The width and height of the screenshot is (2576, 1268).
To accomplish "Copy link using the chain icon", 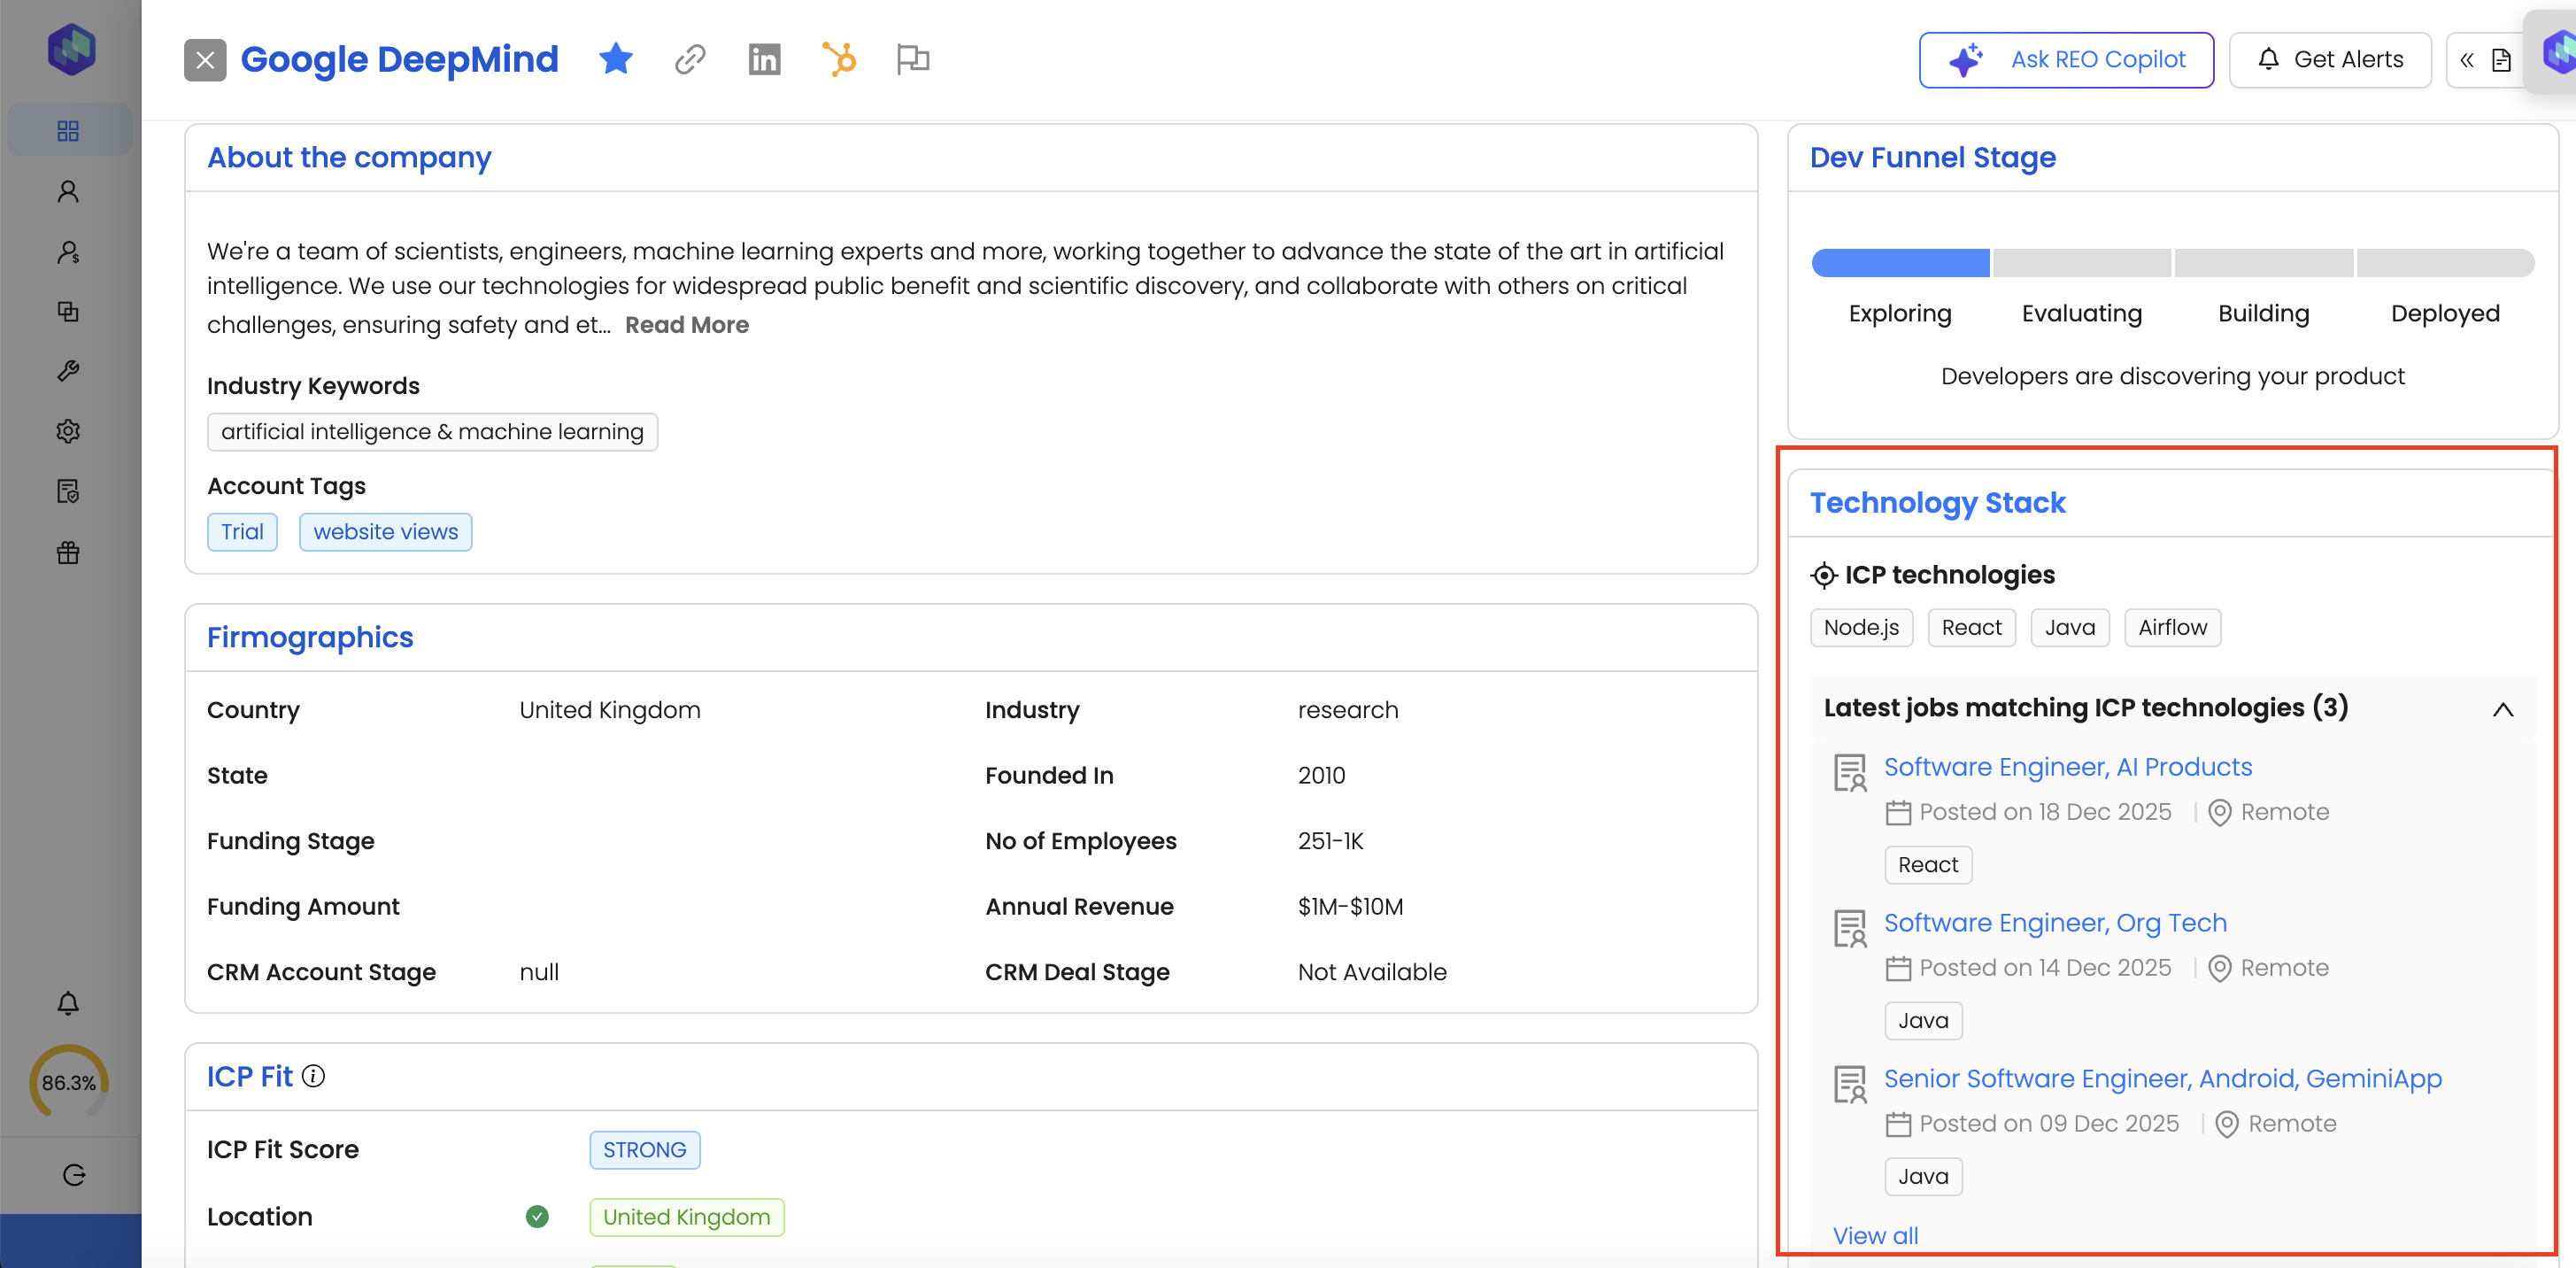I will point(689,59).
